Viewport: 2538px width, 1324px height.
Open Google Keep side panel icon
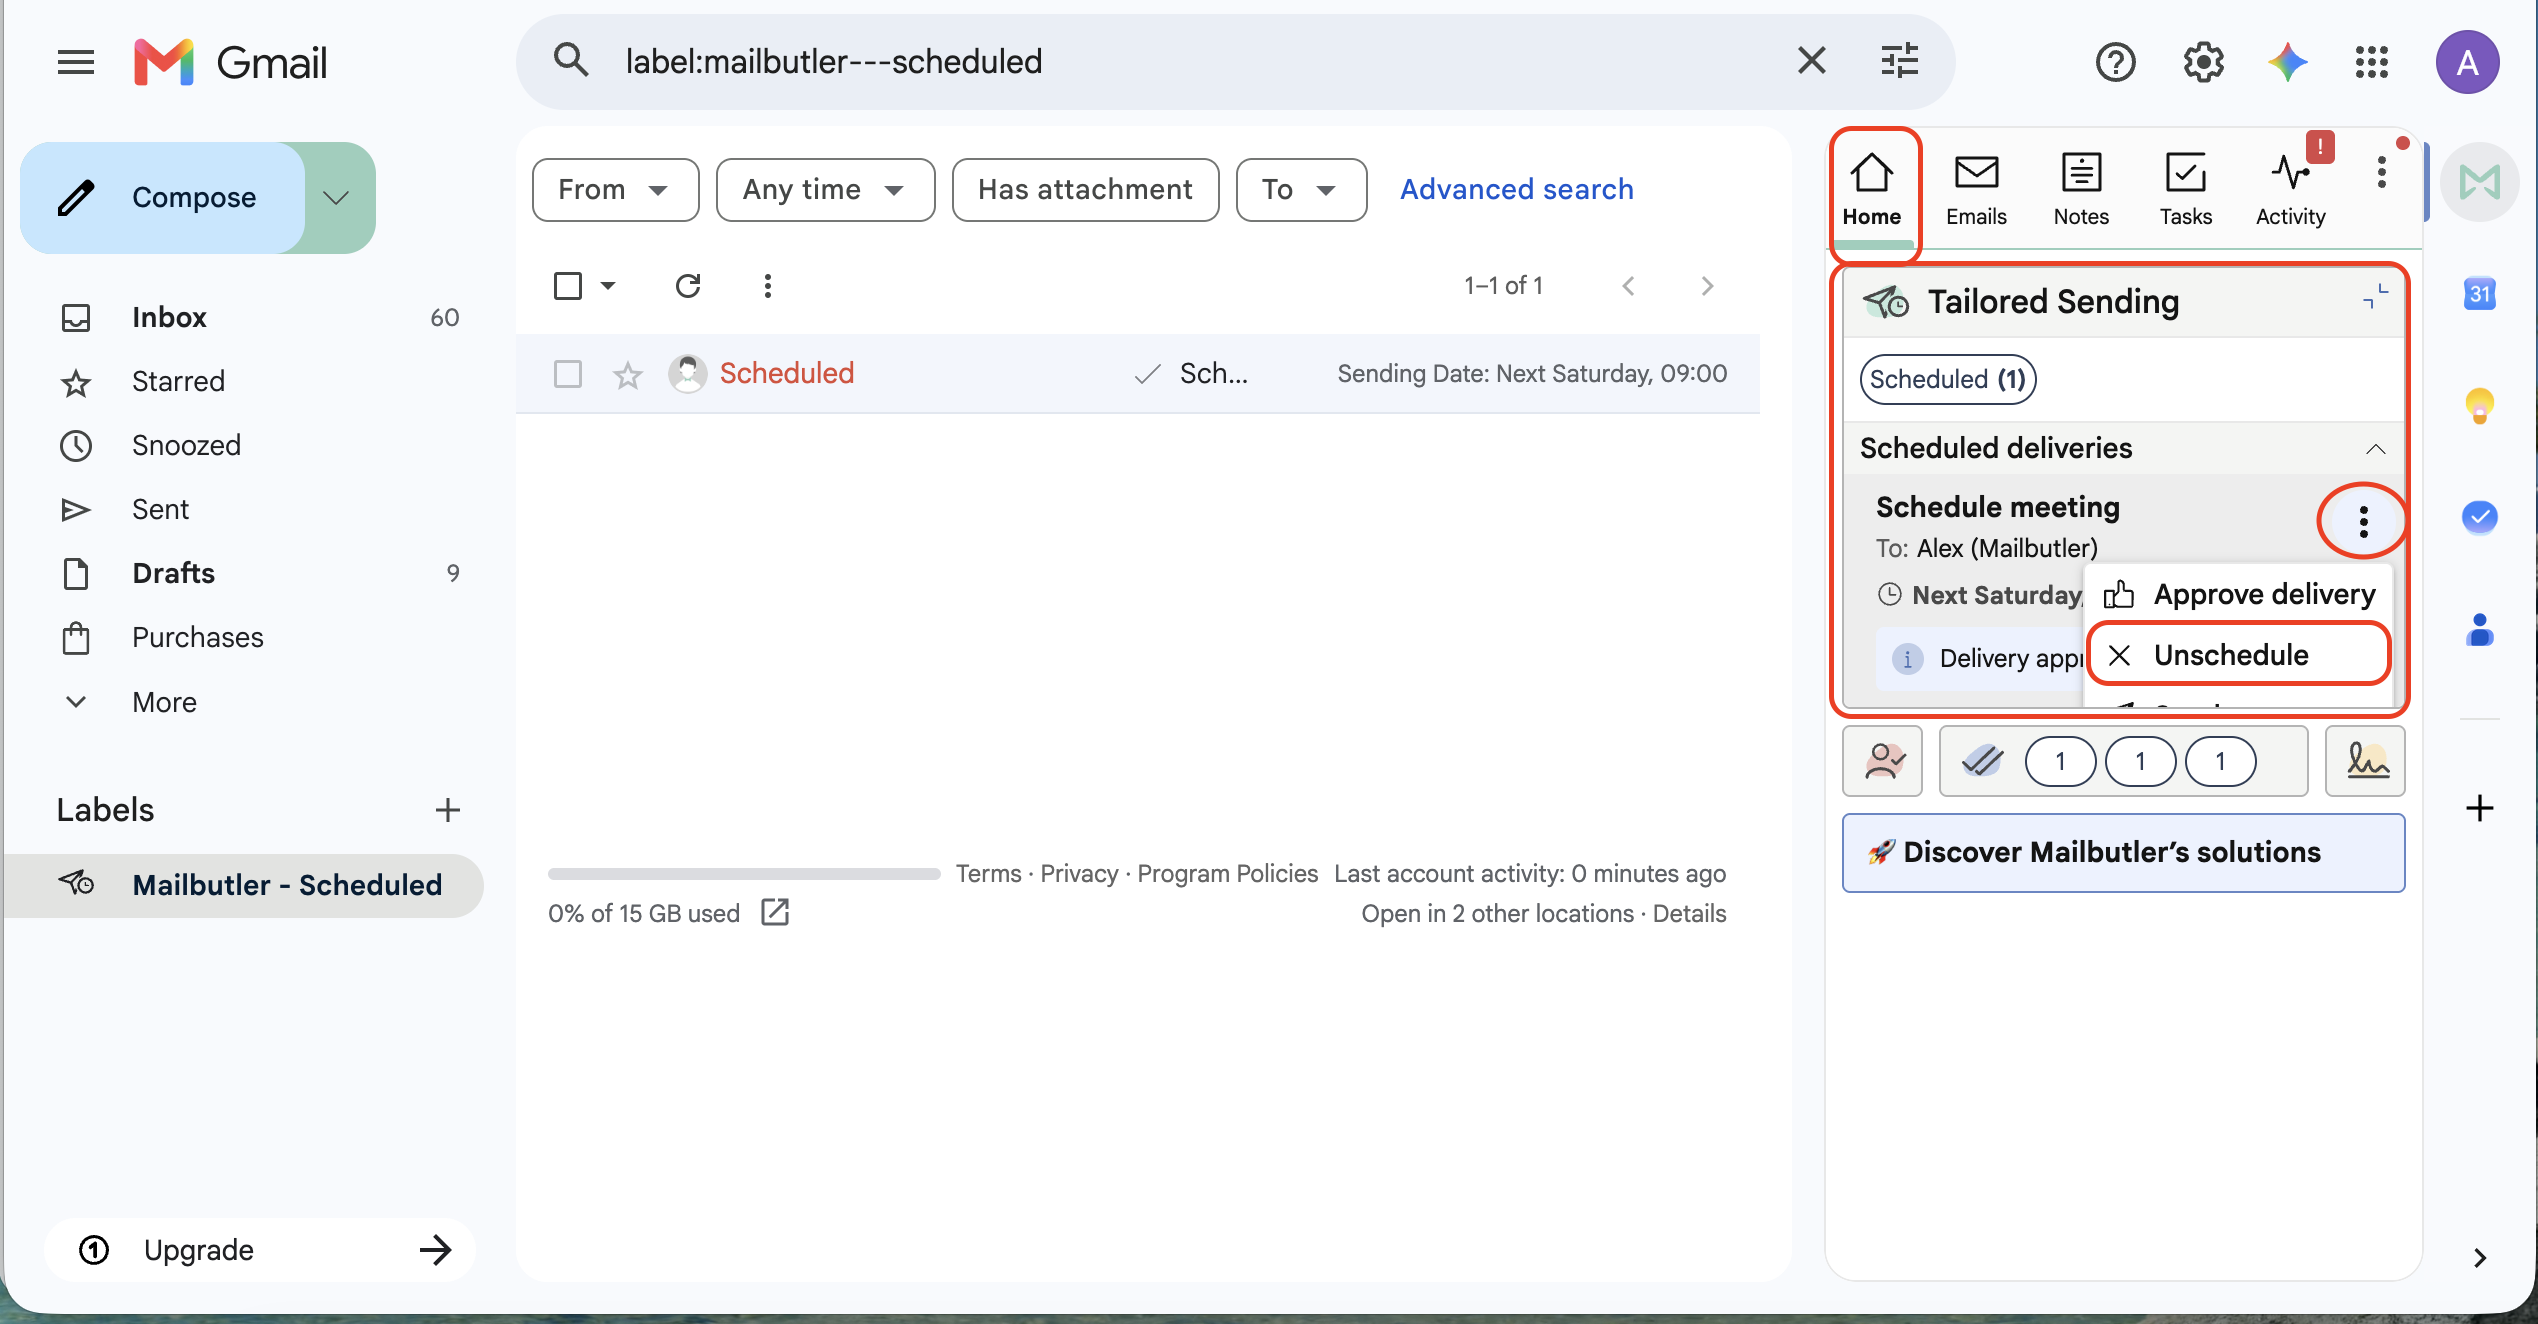[2479, 406]
